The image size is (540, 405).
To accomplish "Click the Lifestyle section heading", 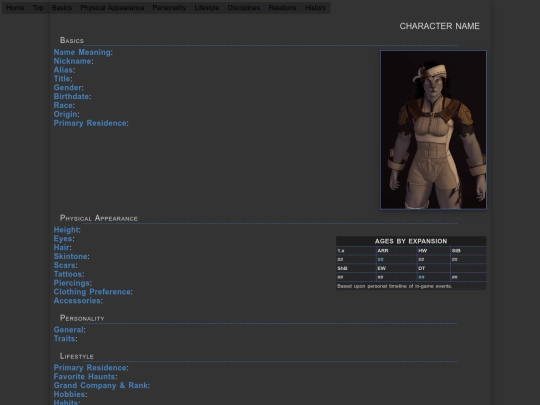I will click(x=76, y=356).
